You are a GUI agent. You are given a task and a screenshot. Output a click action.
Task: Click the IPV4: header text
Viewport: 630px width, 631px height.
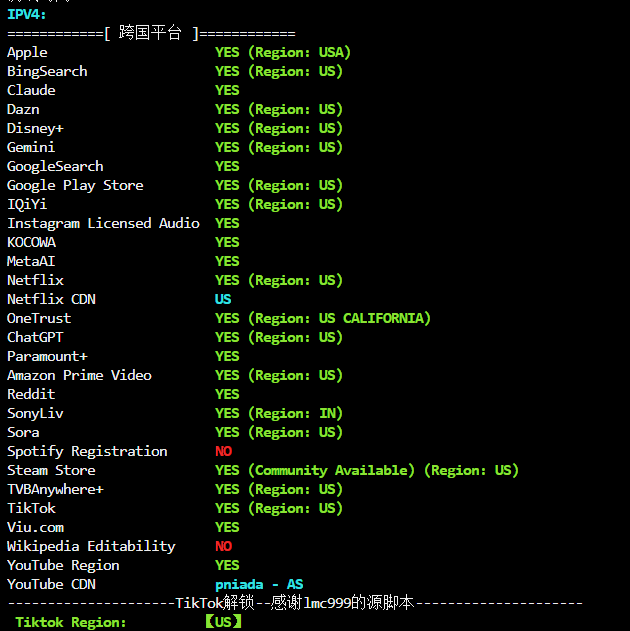[27, 15]
